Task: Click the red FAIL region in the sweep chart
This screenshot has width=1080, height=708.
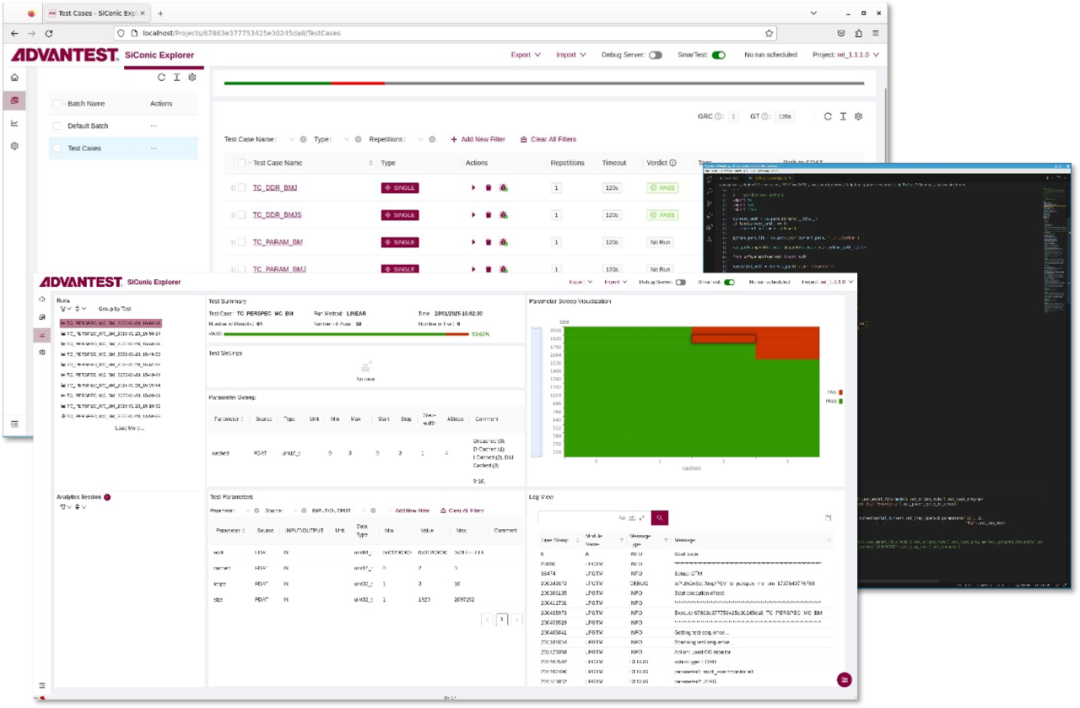Action: tap(787, 342)
